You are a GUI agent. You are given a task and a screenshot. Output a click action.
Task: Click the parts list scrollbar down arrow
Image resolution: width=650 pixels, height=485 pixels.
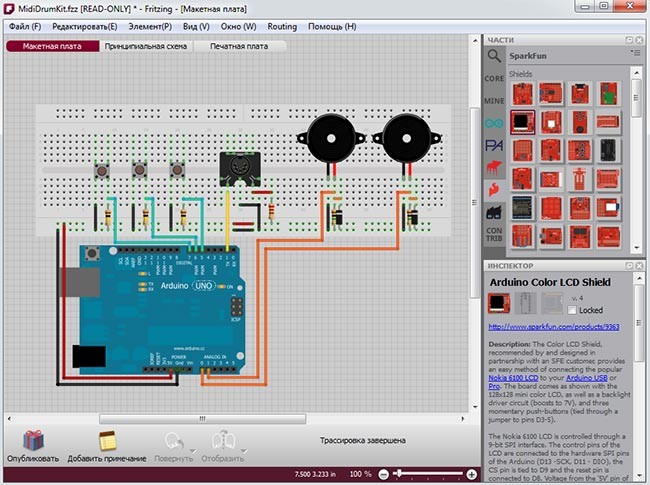(x=637, y=247)
